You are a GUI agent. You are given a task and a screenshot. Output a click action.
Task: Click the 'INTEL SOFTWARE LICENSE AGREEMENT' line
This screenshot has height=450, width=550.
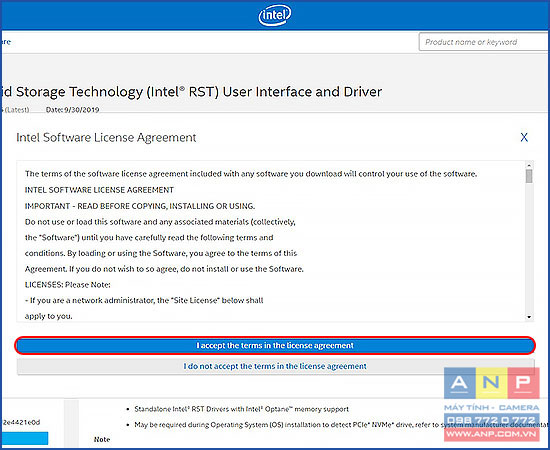(99, 190)
